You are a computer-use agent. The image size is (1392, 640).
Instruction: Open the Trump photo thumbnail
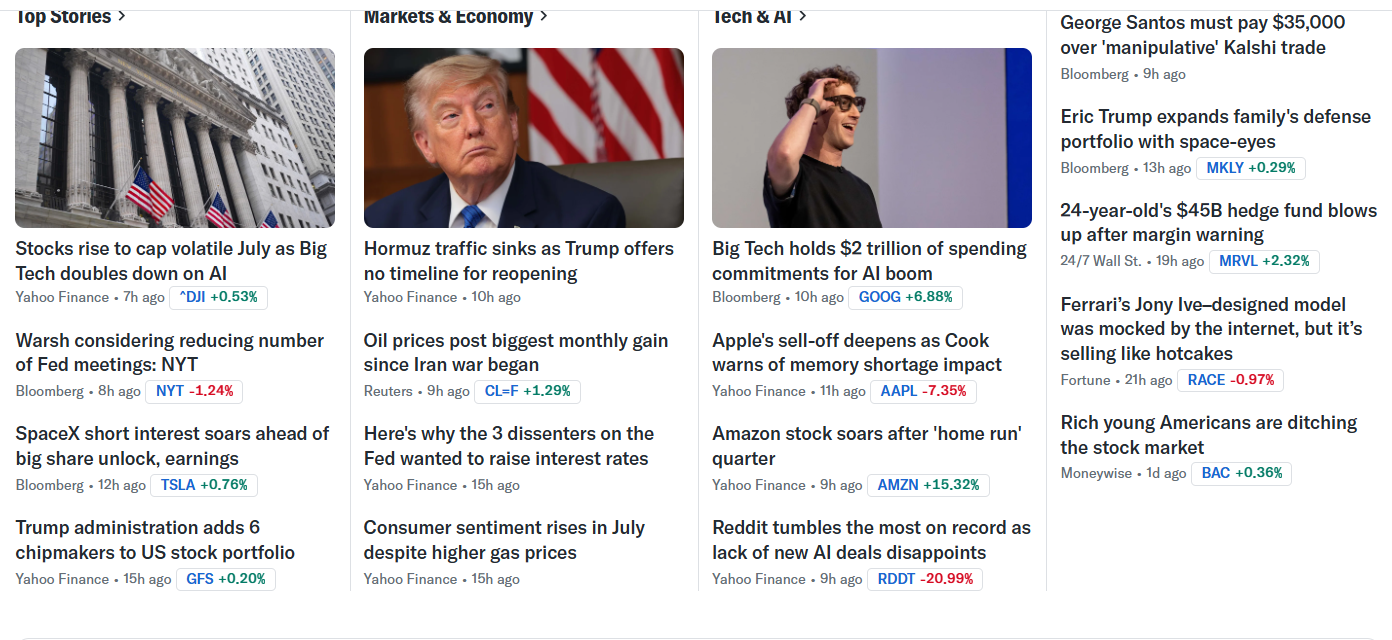click(x=524, y=138)
